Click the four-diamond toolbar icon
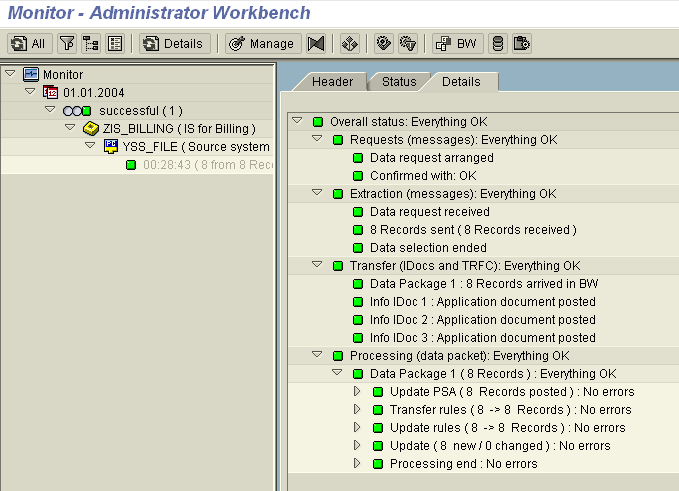Screen dimensions: 679x491 point(349,44)
